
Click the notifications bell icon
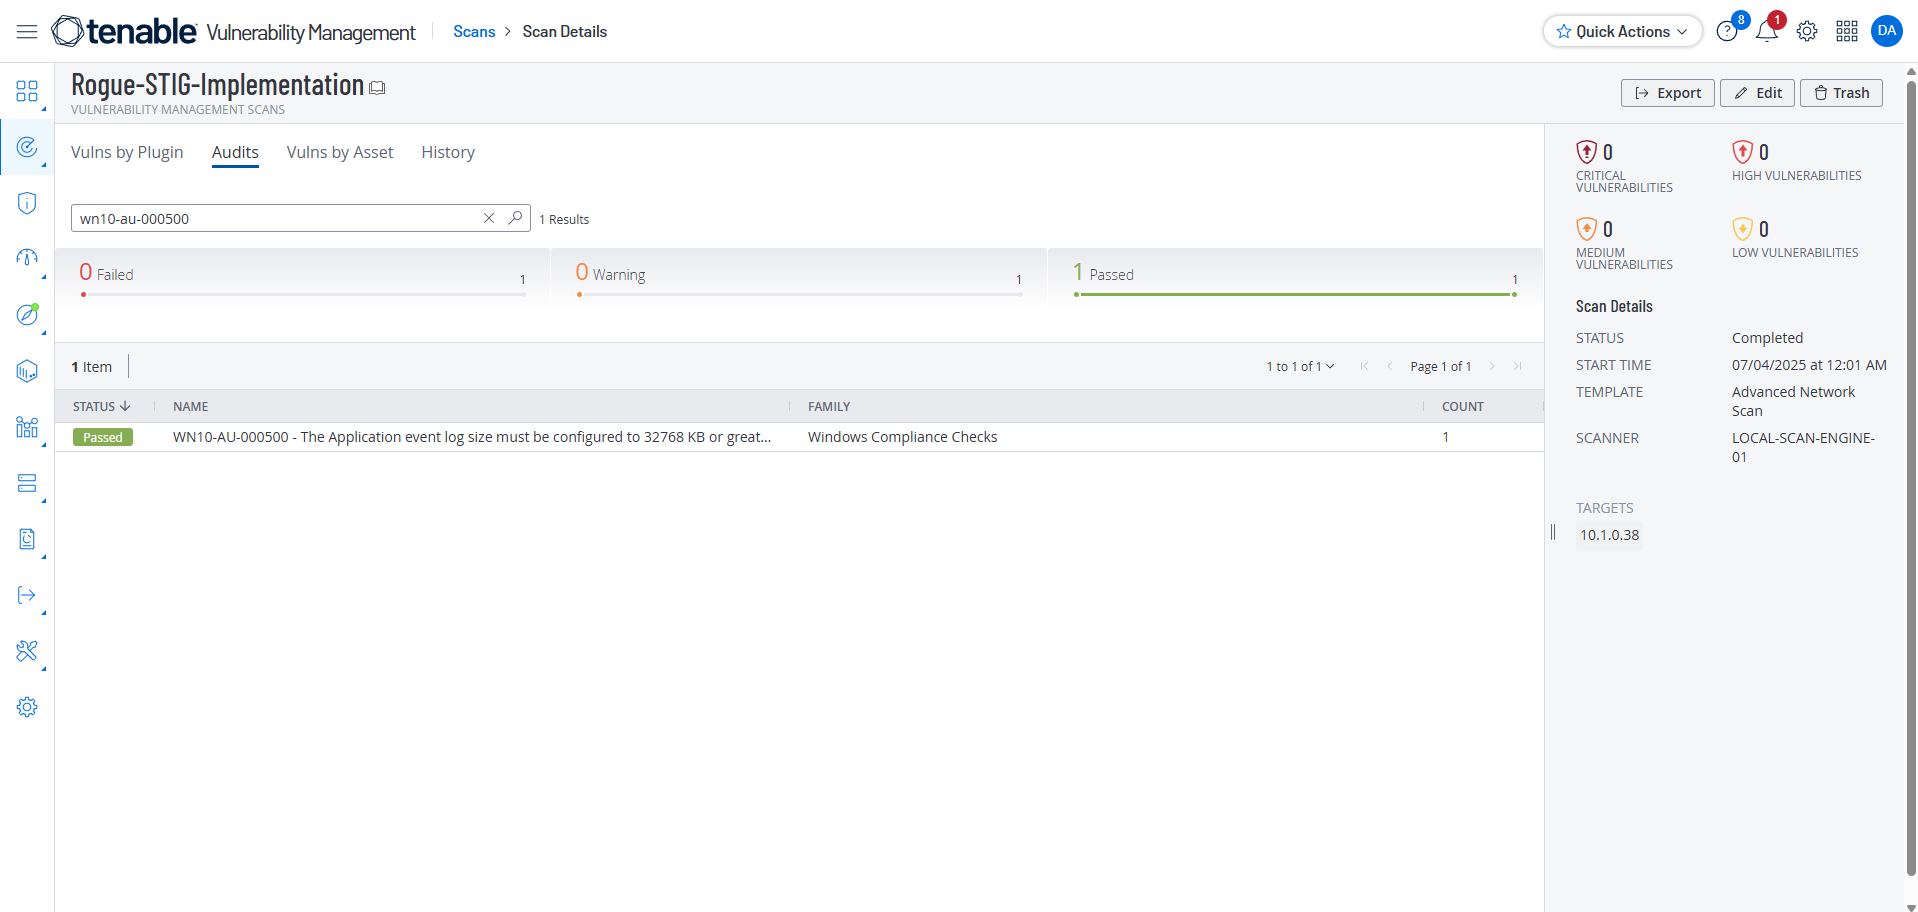click(1766, 32)
